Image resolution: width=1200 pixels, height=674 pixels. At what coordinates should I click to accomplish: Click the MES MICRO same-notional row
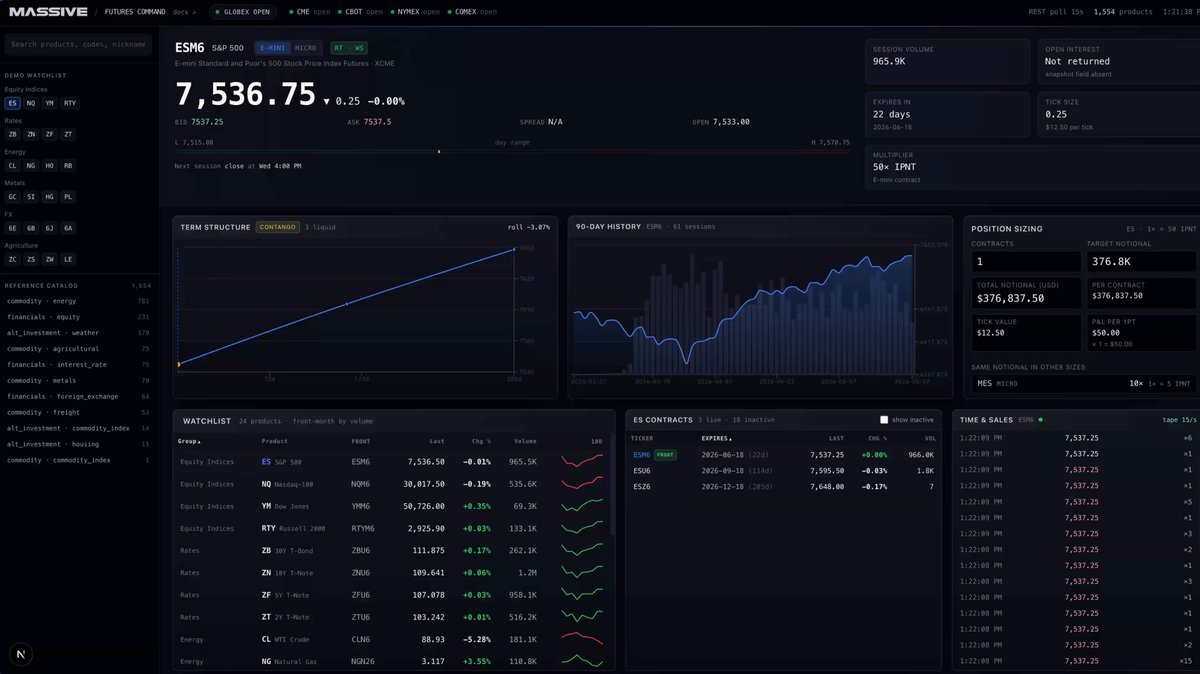(x=1083, y=383)
